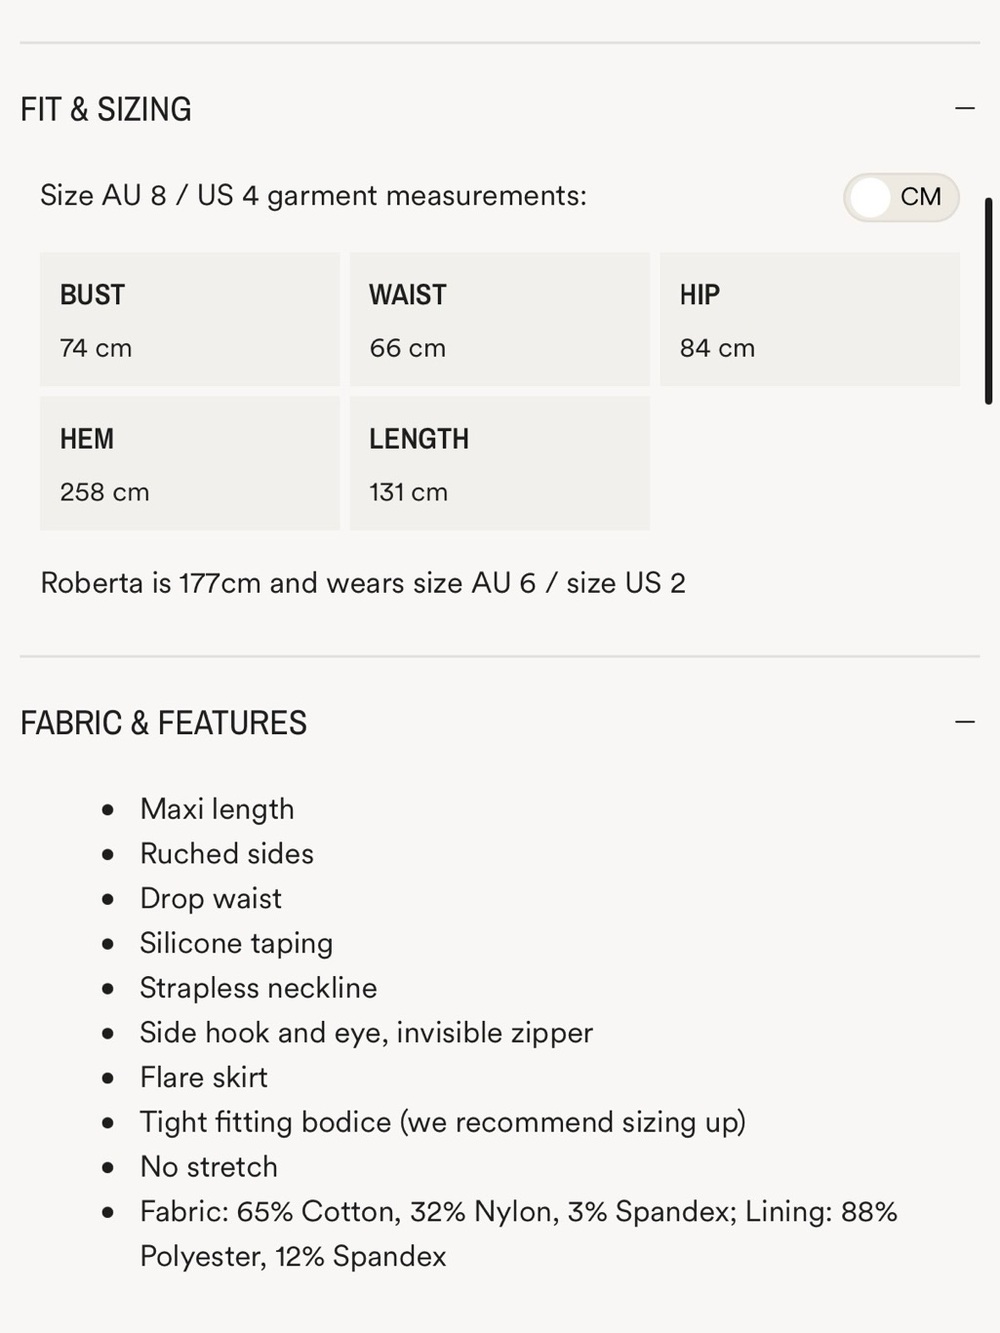This screenshot has width=1000, height=1333.
Task: Click the Side hook and eye zipper item
Action: point(366,1032)
